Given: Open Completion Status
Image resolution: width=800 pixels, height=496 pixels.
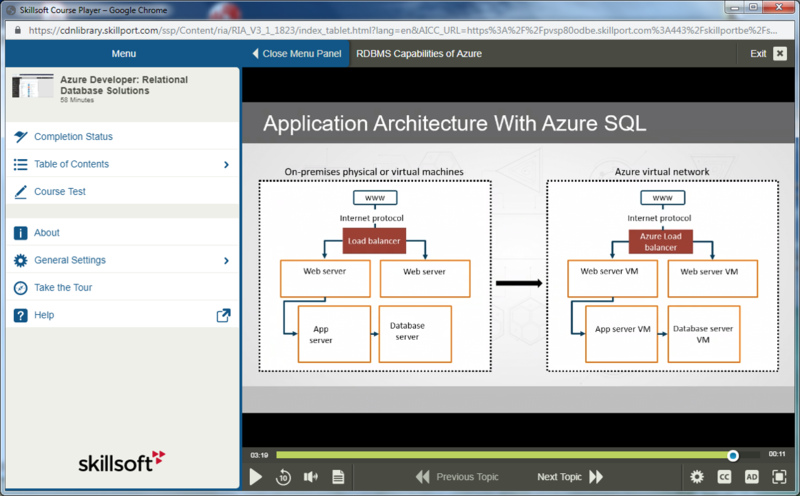Looking at the screenshot, I should (122, 136).
